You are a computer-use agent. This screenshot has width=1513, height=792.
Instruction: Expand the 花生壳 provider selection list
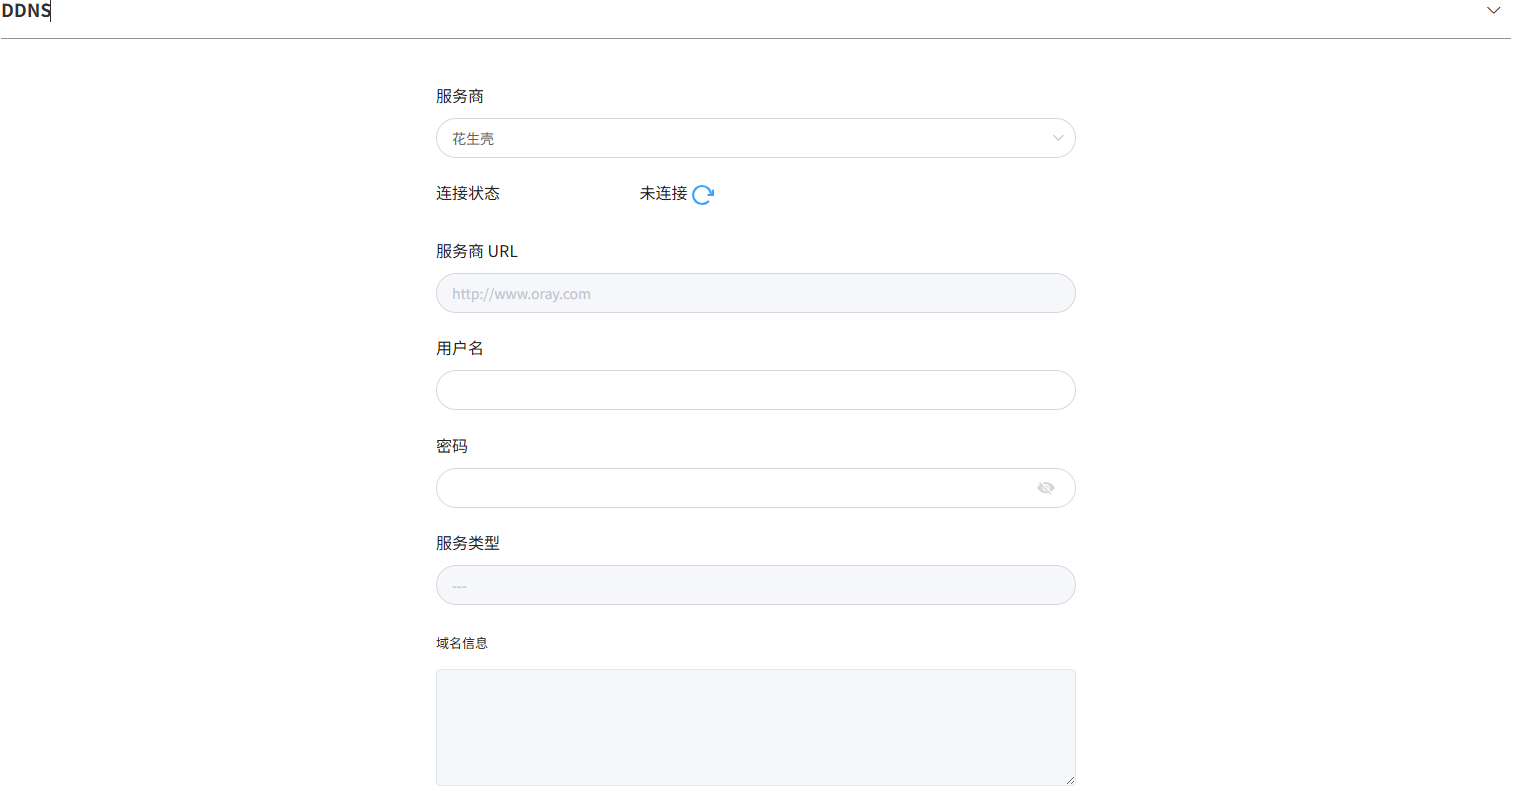[755, 138]
